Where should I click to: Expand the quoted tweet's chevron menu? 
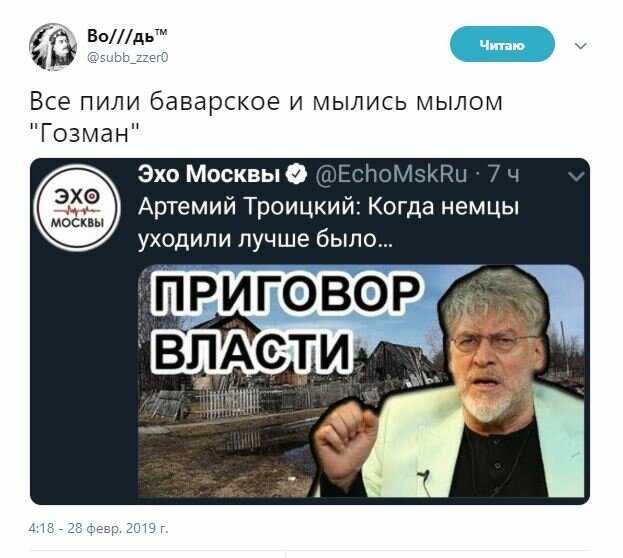[x=576, y=176]
